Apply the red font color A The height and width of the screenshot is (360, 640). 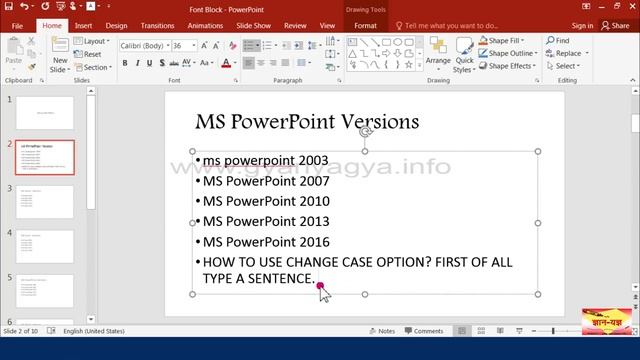pos(226,63)
